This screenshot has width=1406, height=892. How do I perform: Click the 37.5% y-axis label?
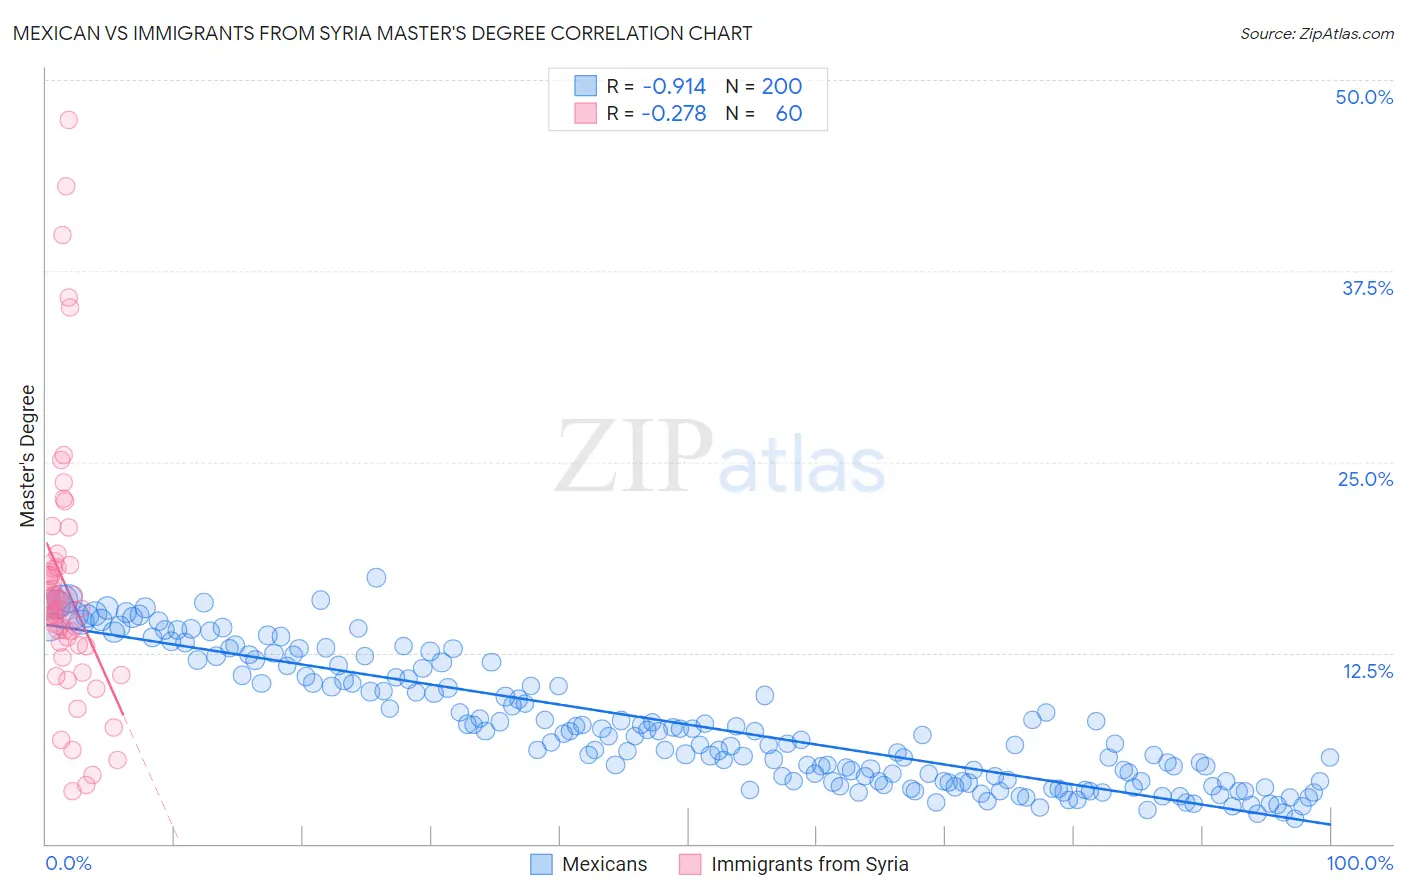(1367, 288)
